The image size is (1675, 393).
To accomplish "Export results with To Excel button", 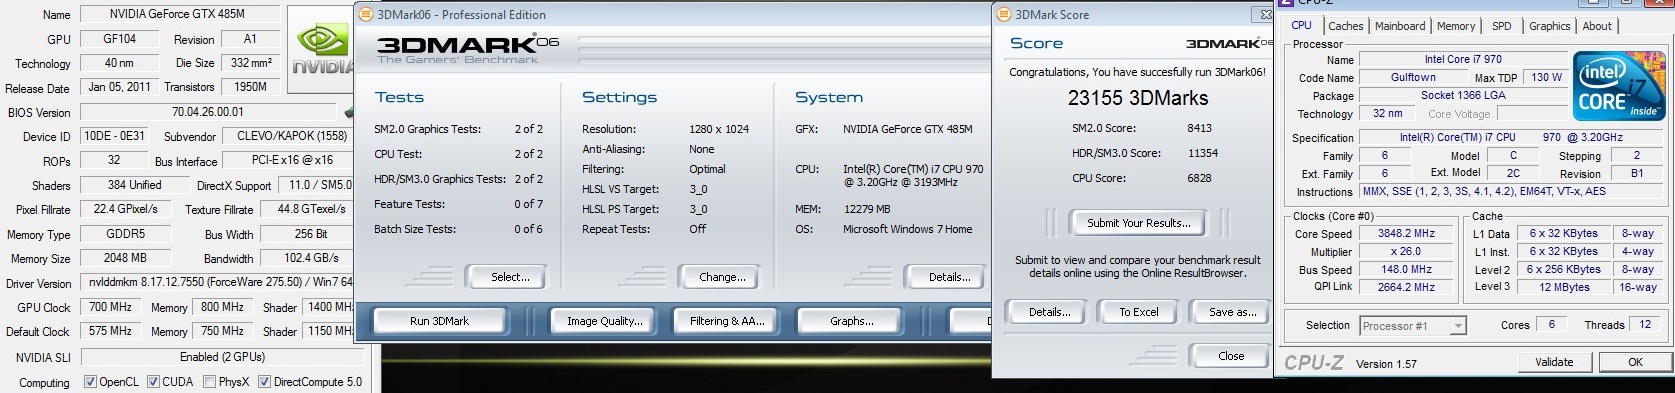I will coord(1138,312).
